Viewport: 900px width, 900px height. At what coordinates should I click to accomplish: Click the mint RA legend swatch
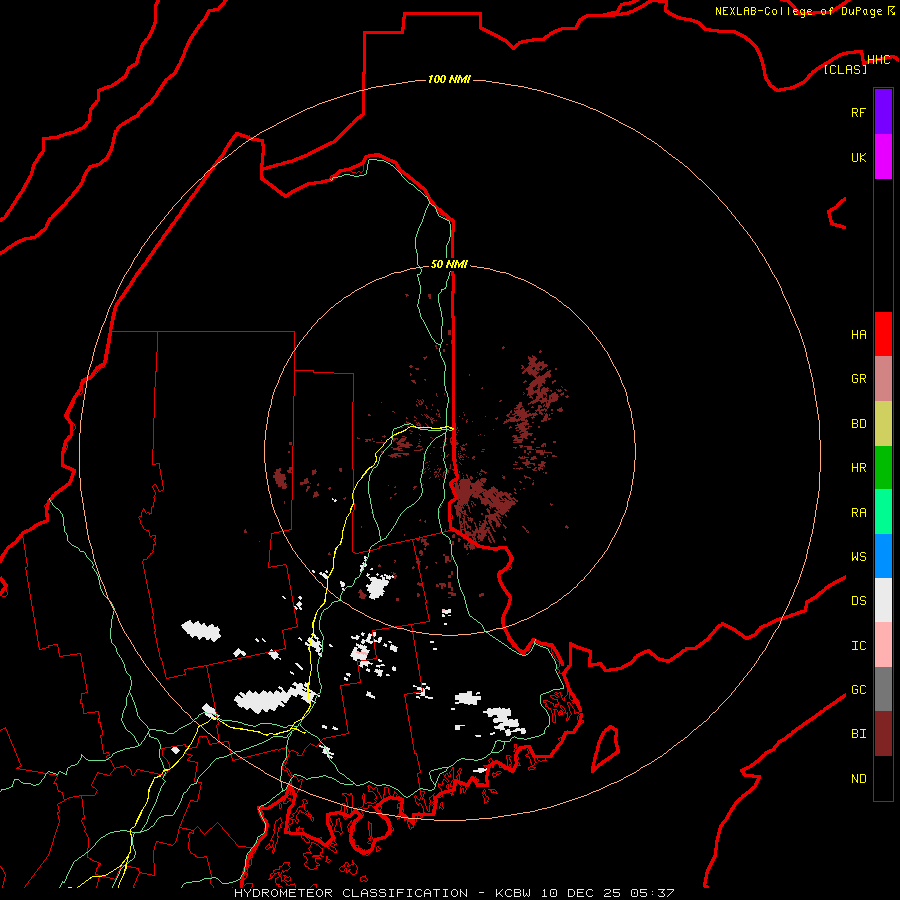tap(883, 512)
